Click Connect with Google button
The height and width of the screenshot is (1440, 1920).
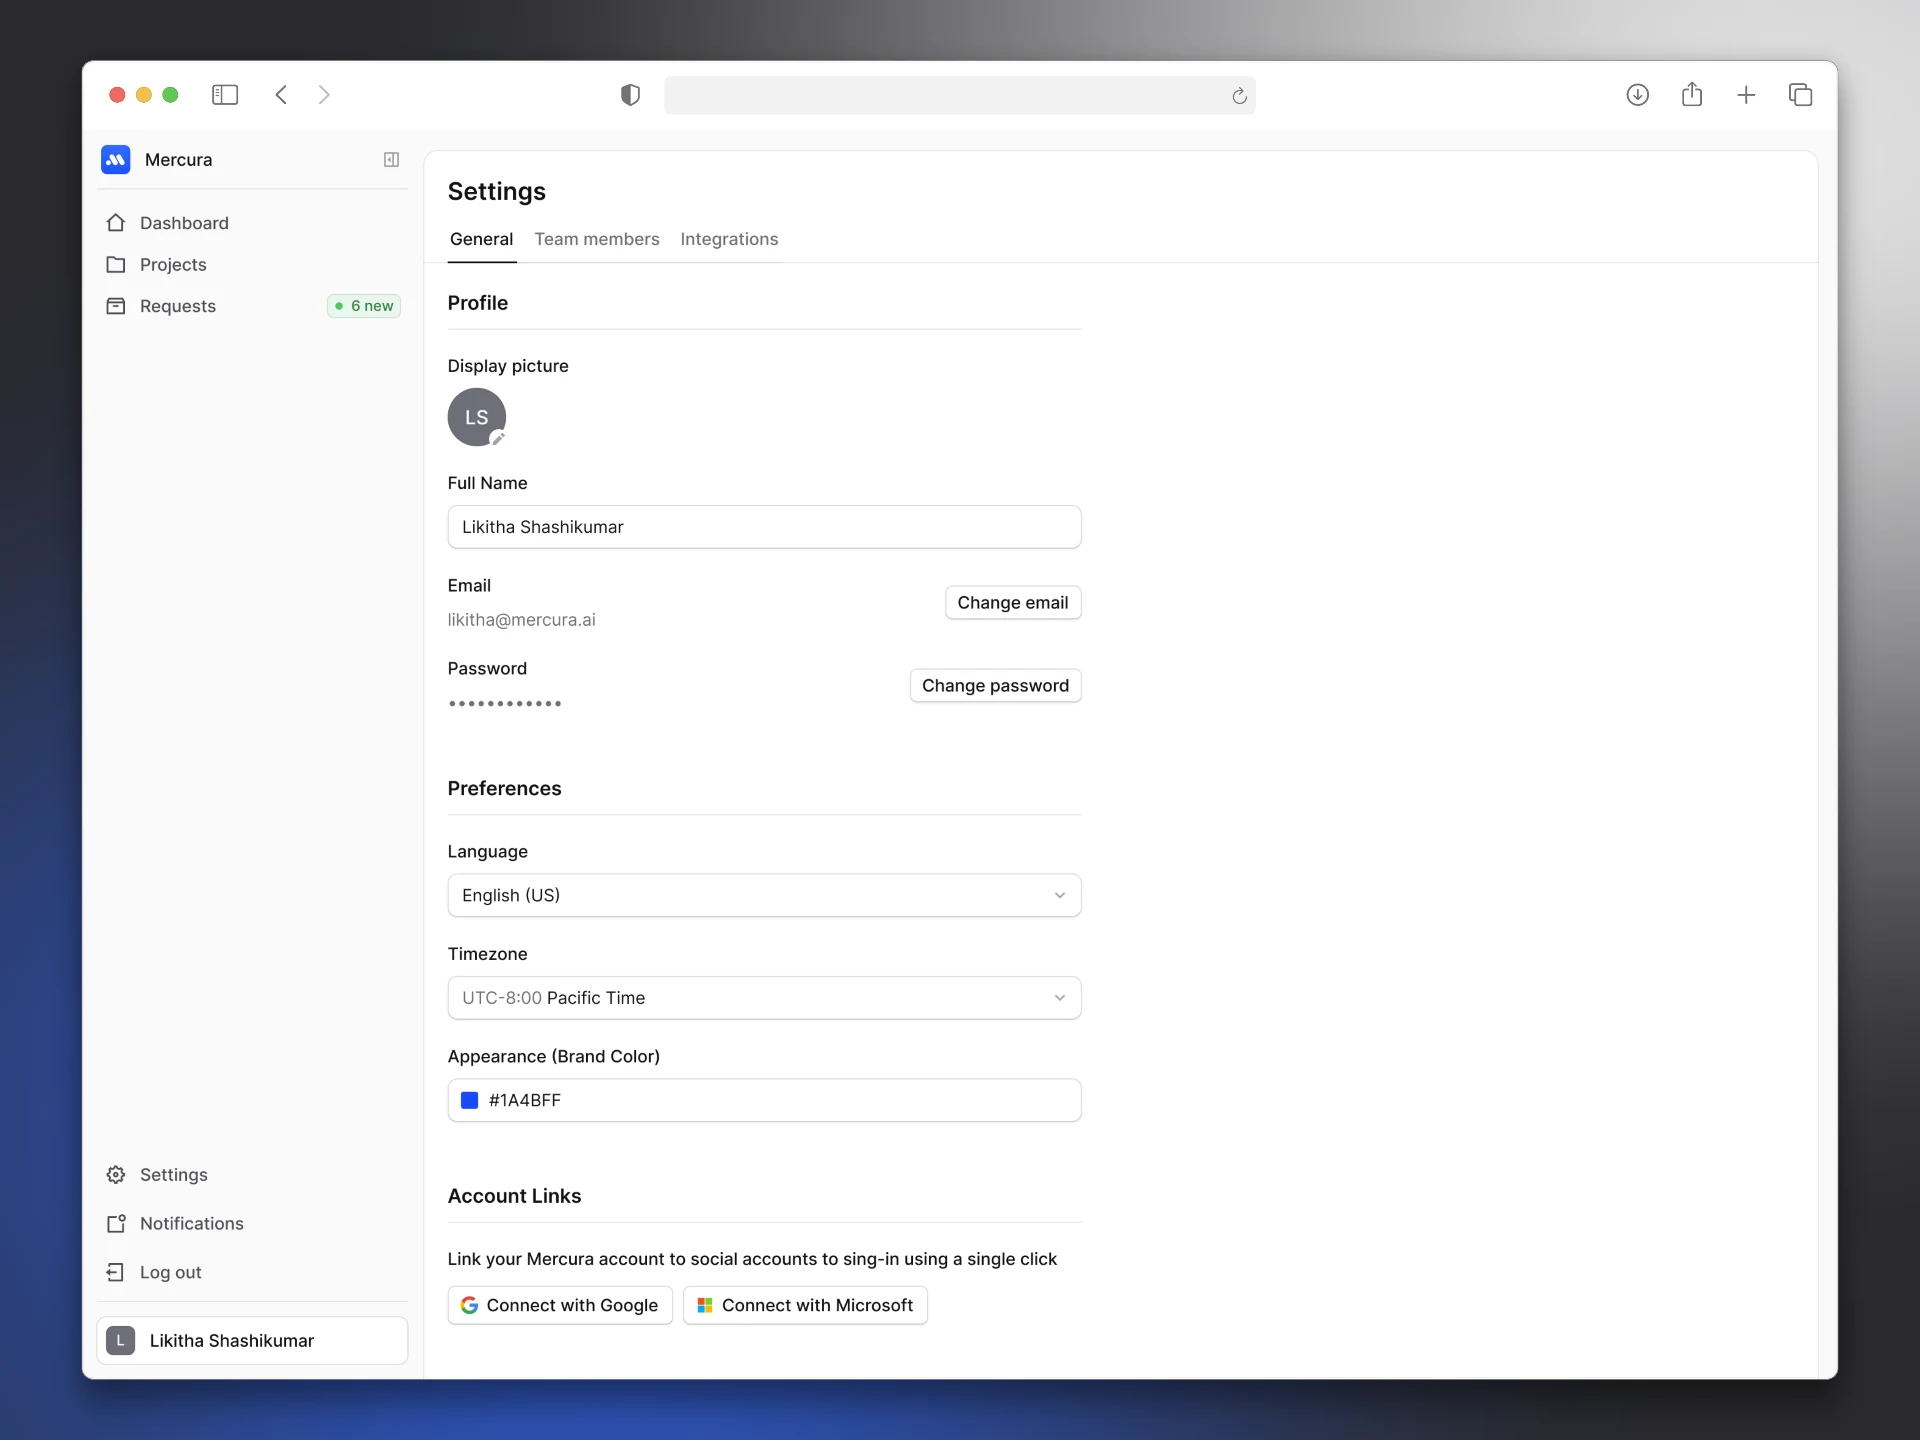click(560, 1305)
